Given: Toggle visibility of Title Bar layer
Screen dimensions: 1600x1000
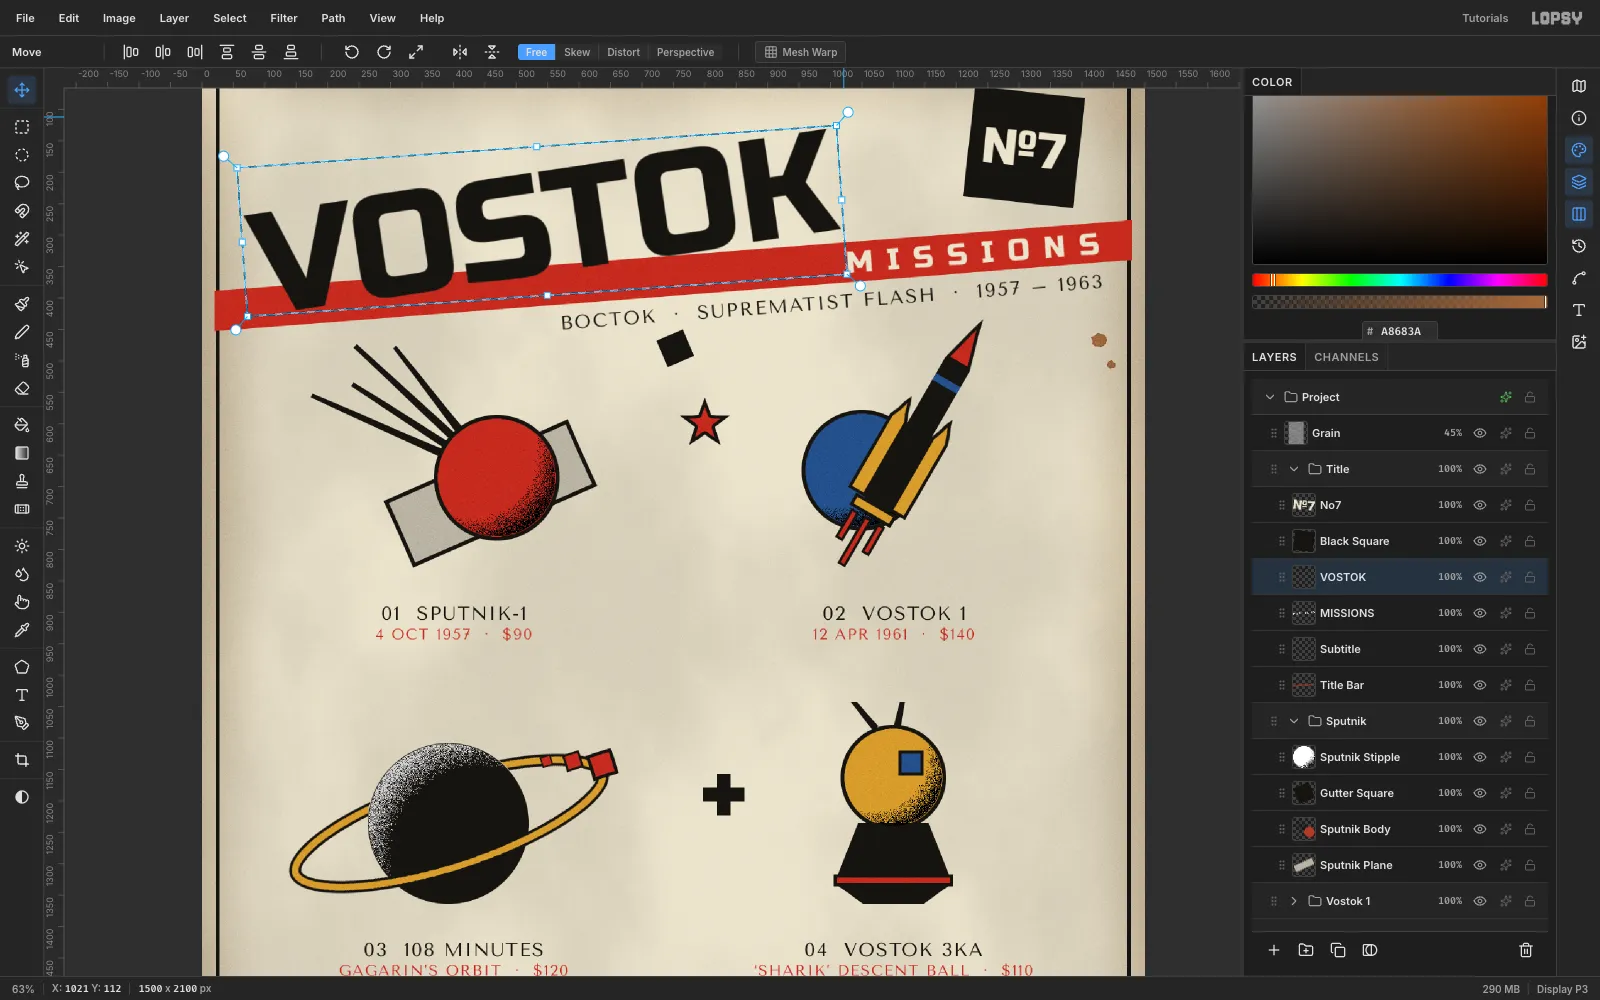Looking at the screenshot, I should (1480, 685).
